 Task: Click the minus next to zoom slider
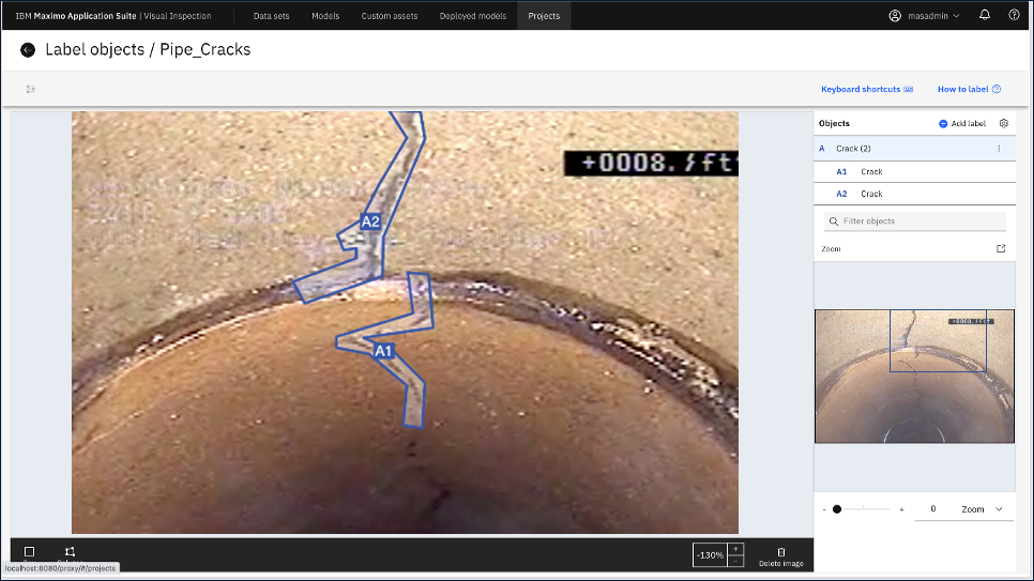(x=824, y=509)
